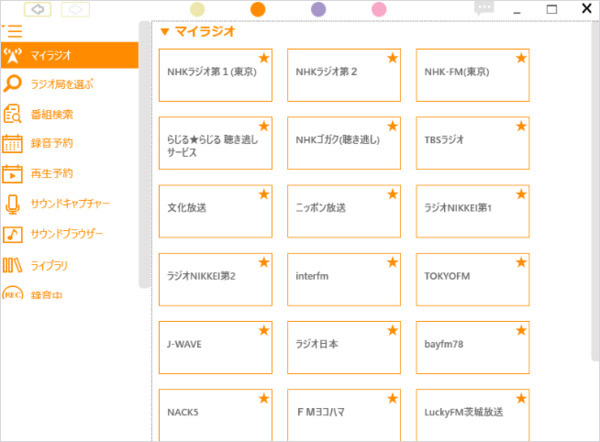Toggle favorite star on FMヨコハマ
The height and width of the screenshot is (442, 600).
pyautogui.click(x=393, y=399)
